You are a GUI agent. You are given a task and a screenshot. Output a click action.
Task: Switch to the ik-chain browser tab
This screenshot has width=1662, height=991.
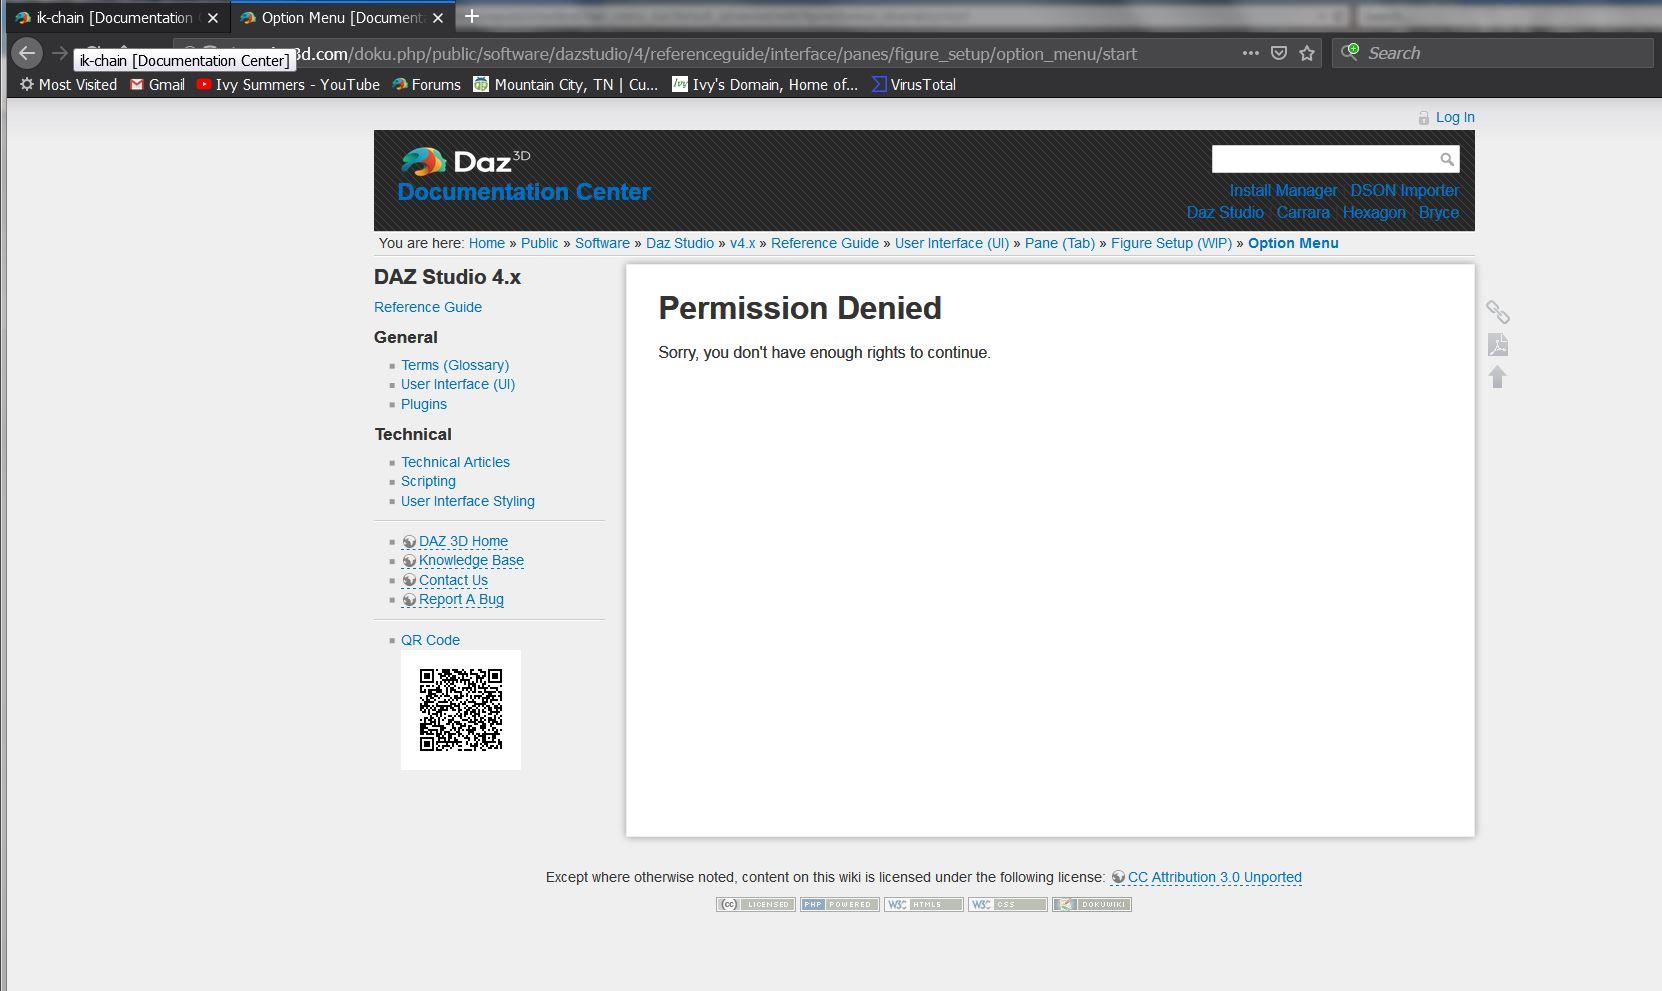pos(116,17)
